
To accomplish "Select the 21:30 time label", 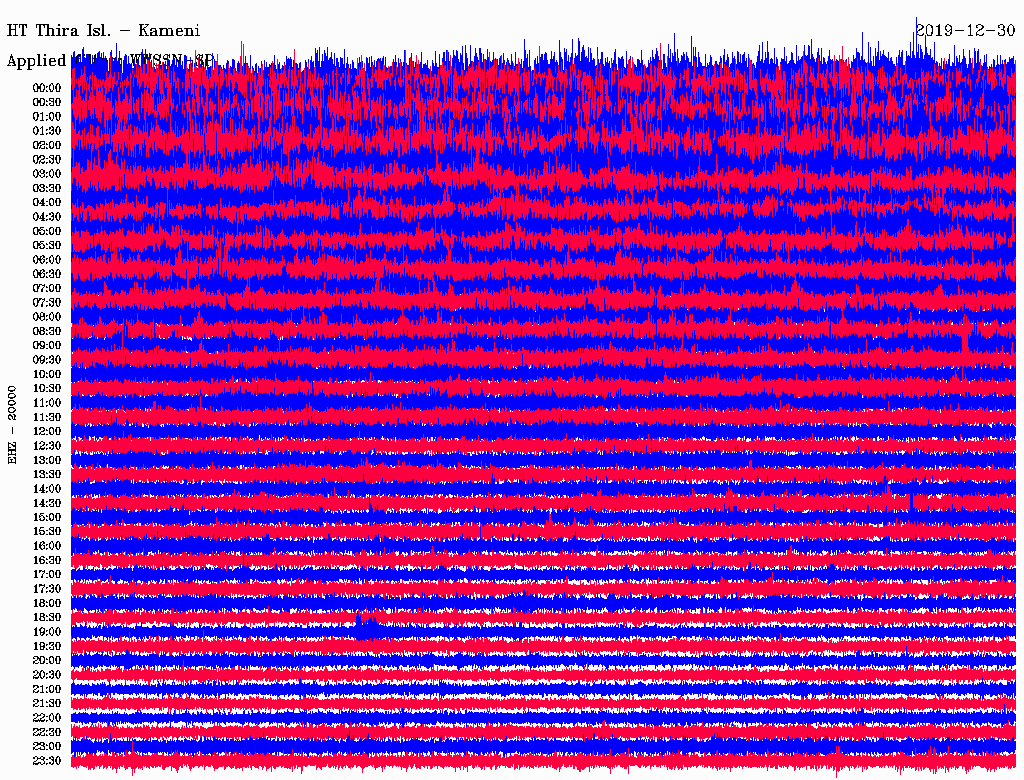I will tap(46, 704).
